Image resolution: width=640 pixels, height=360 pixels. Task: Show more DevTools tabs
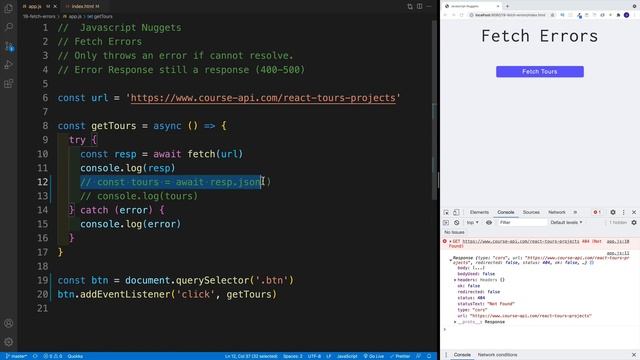click(x=575, y=212)
